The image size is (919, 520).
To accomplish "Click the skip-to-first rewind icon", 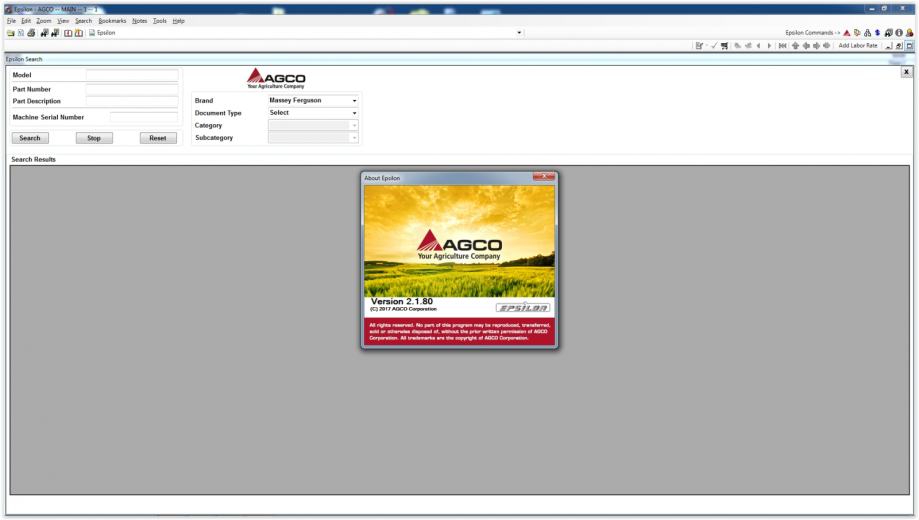I will pyautogui.click(x=782, y=46).
